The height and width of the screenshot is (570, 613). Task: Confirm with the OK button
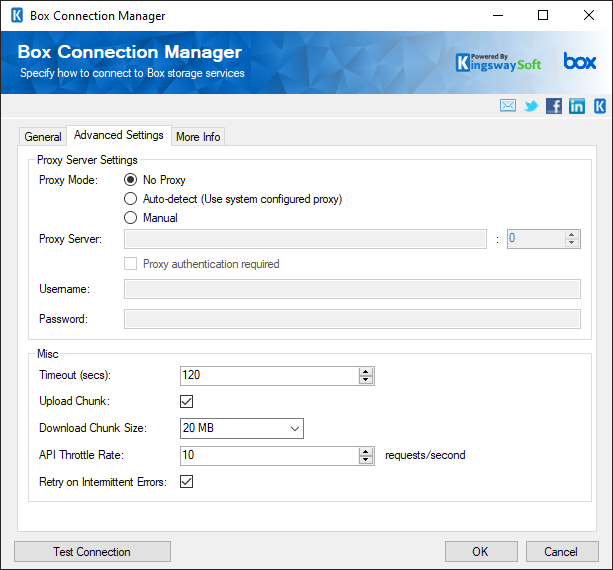[x=481, y=552]
